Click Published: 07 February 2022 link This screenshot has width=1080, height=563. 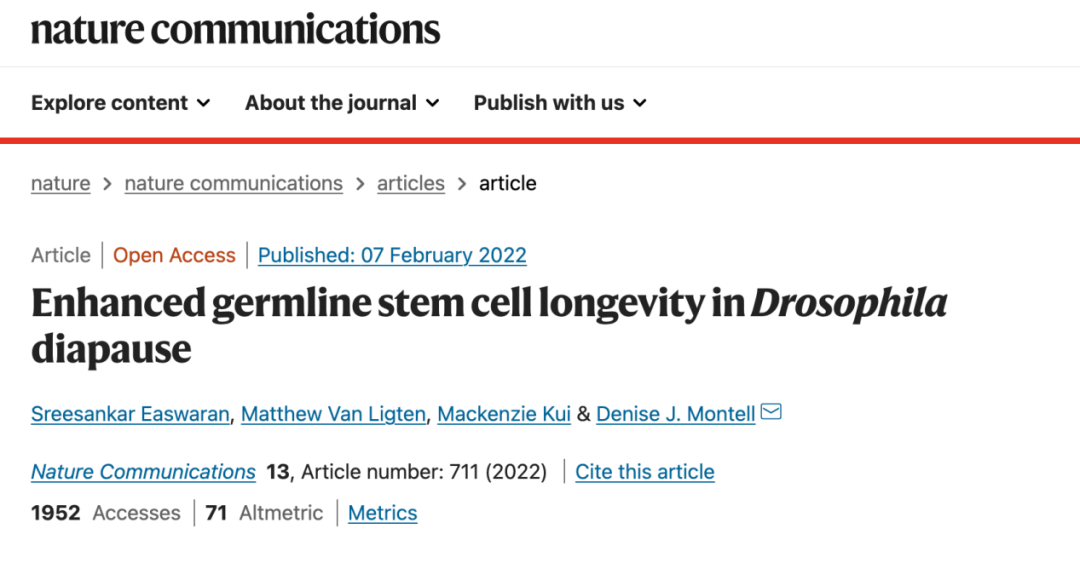tap(392, 255)
